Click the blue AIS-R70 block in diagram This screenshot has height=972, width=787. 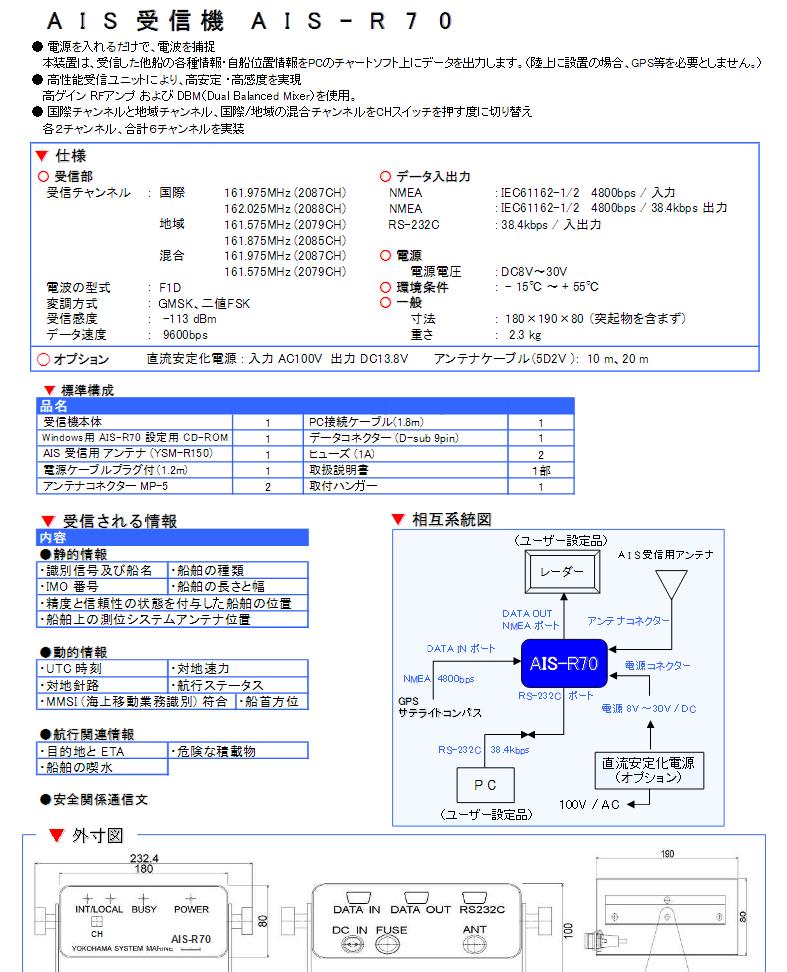[x=564, y=663]
